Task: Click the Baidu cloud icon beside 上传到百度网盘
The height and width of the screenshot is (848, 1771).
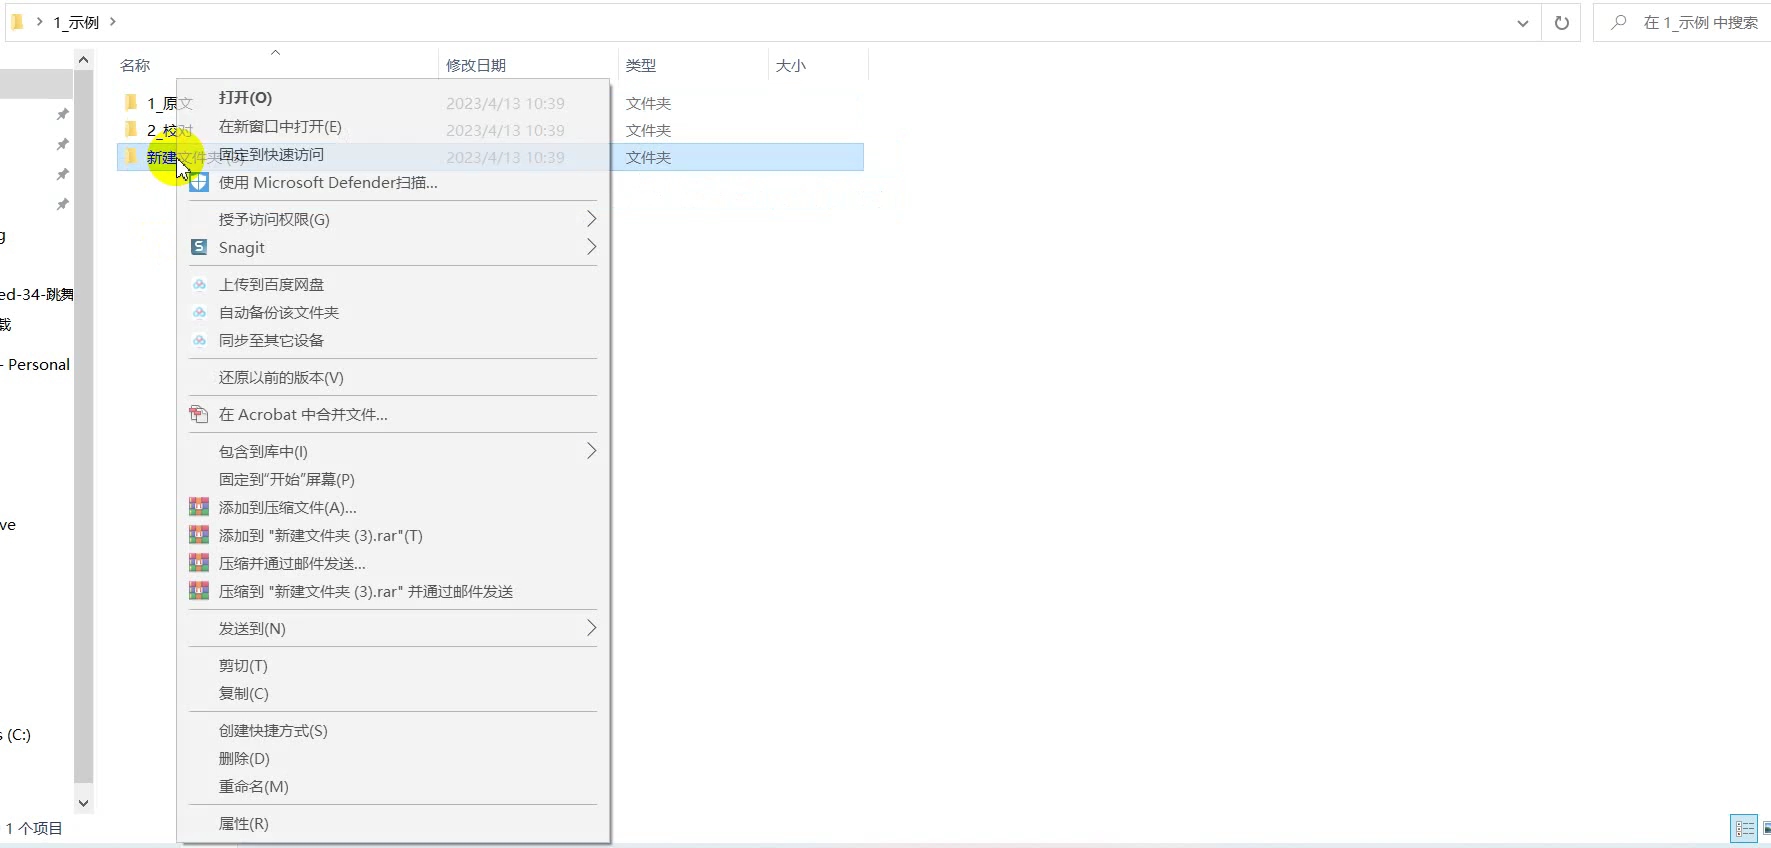Action: point(199,285)
